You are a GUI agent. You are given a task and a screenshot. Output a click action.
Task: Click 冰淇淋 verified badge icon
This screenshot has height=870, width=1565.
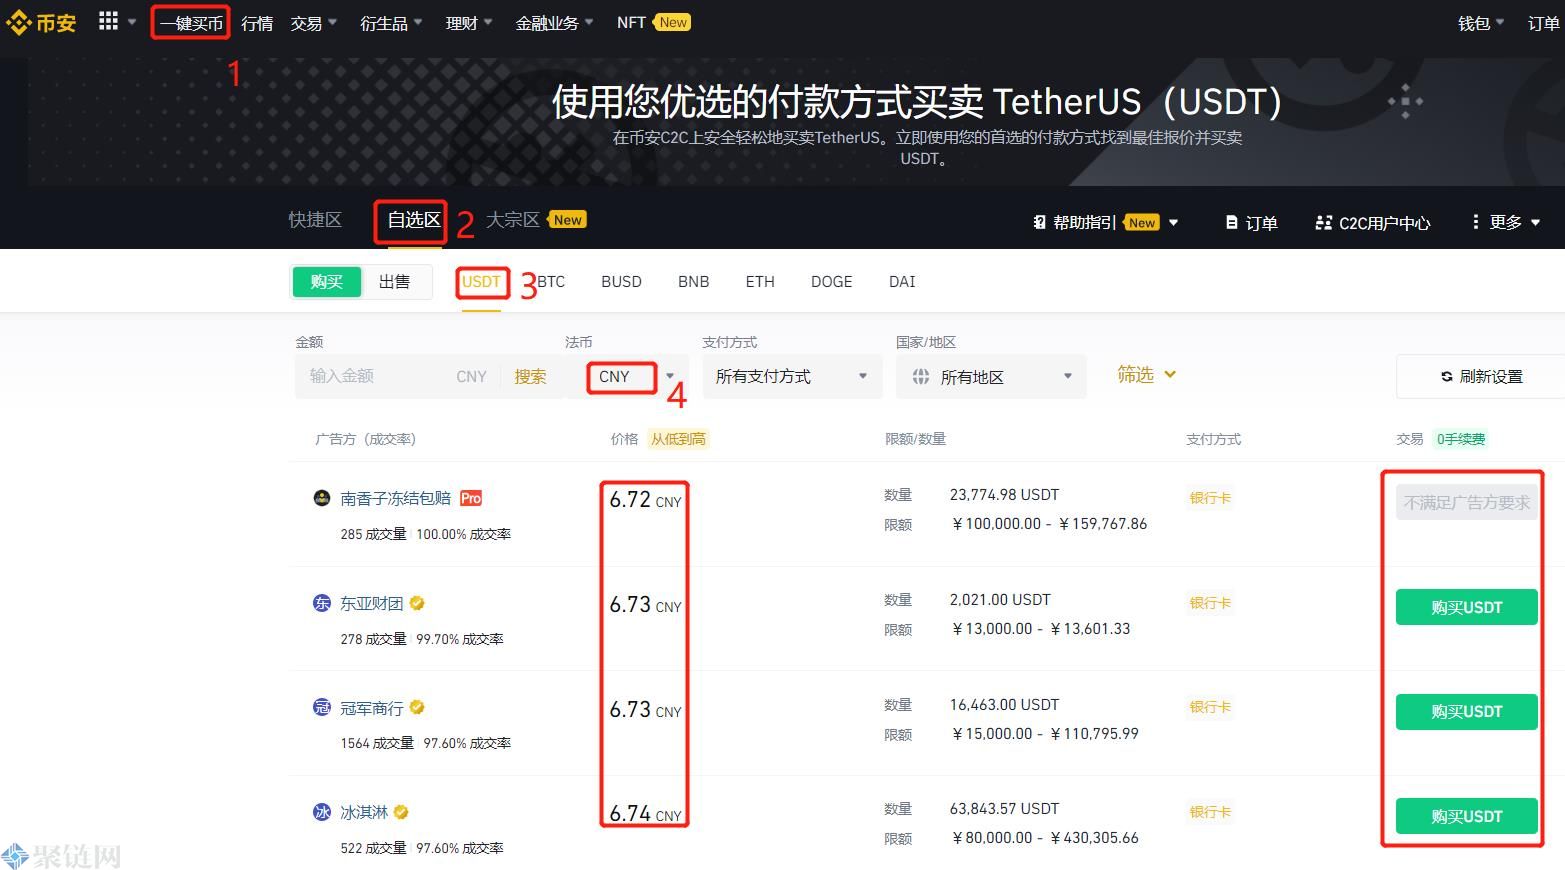pos(401,812)
